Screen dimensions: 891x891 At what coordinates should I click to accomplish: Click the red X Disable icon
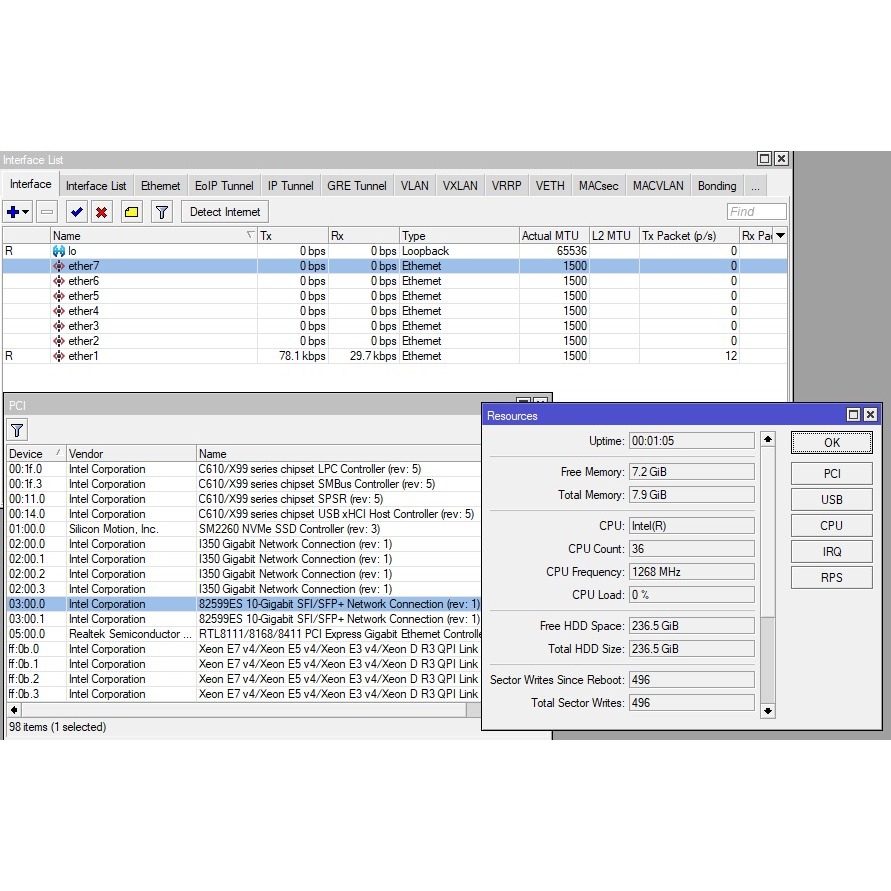pyautogui.click(x=102, y=212)
